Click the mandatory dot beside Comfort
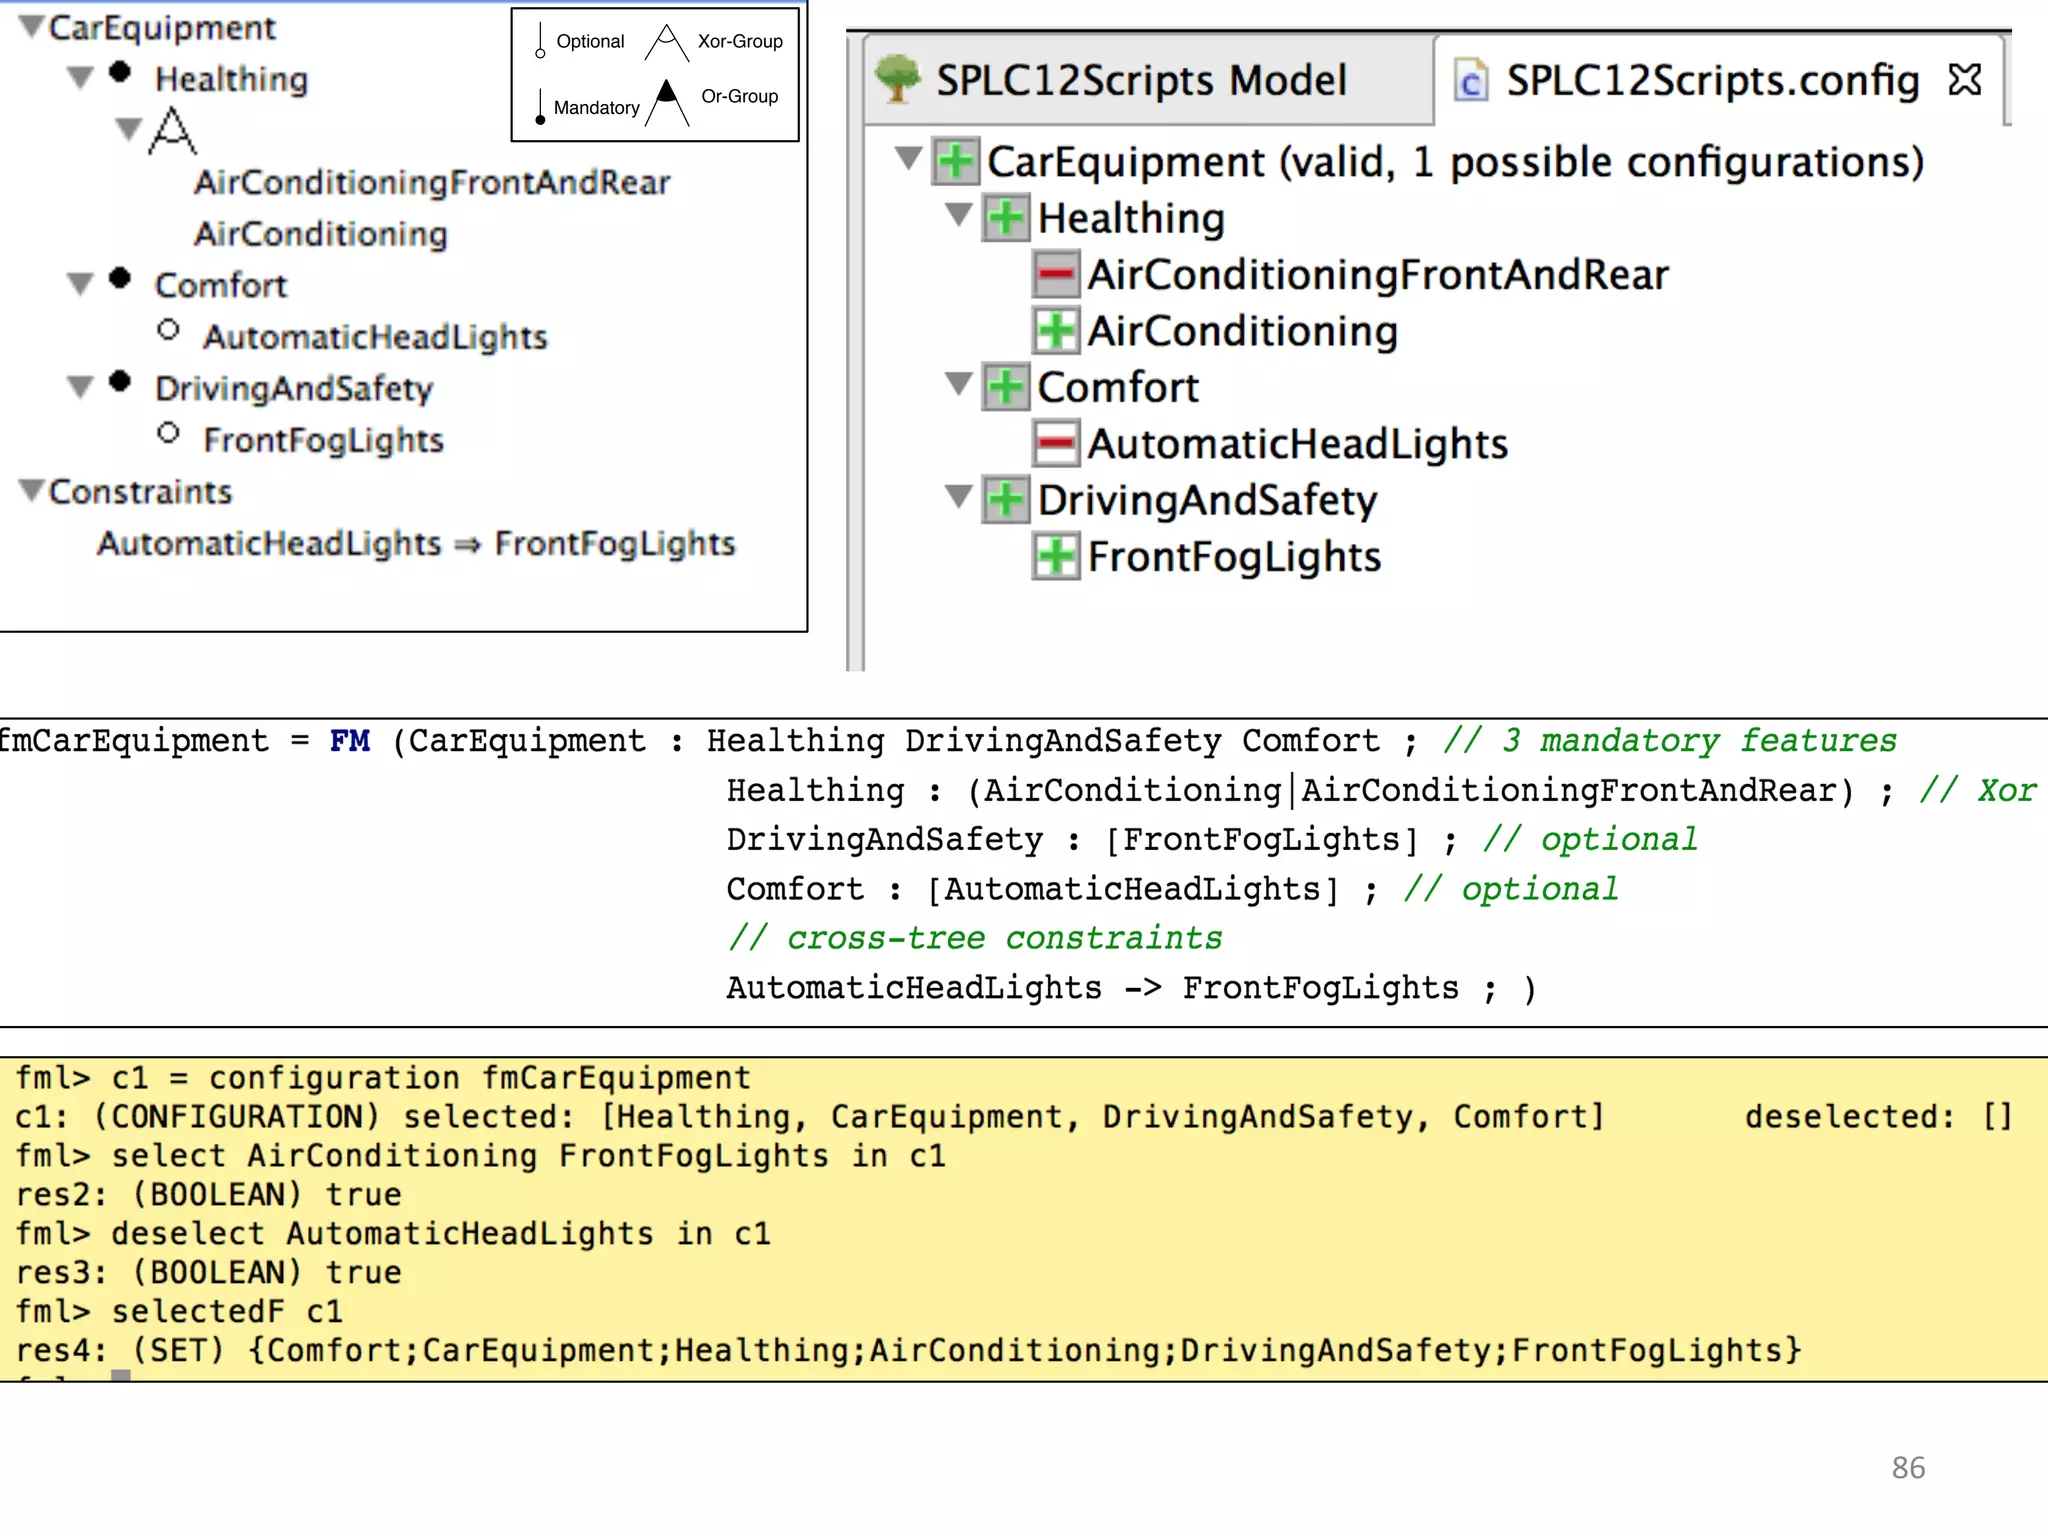 click(120, 278)
